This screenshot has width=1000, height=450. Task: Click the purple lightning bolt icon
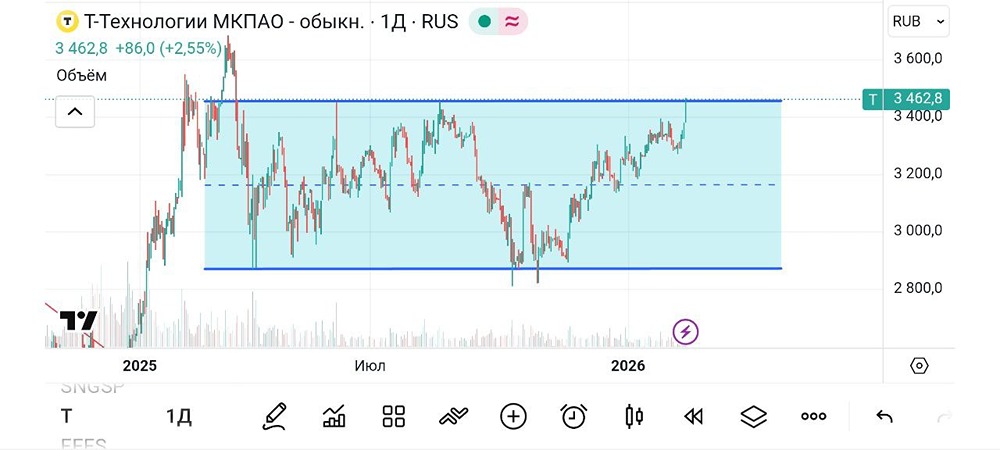(685, 331)
